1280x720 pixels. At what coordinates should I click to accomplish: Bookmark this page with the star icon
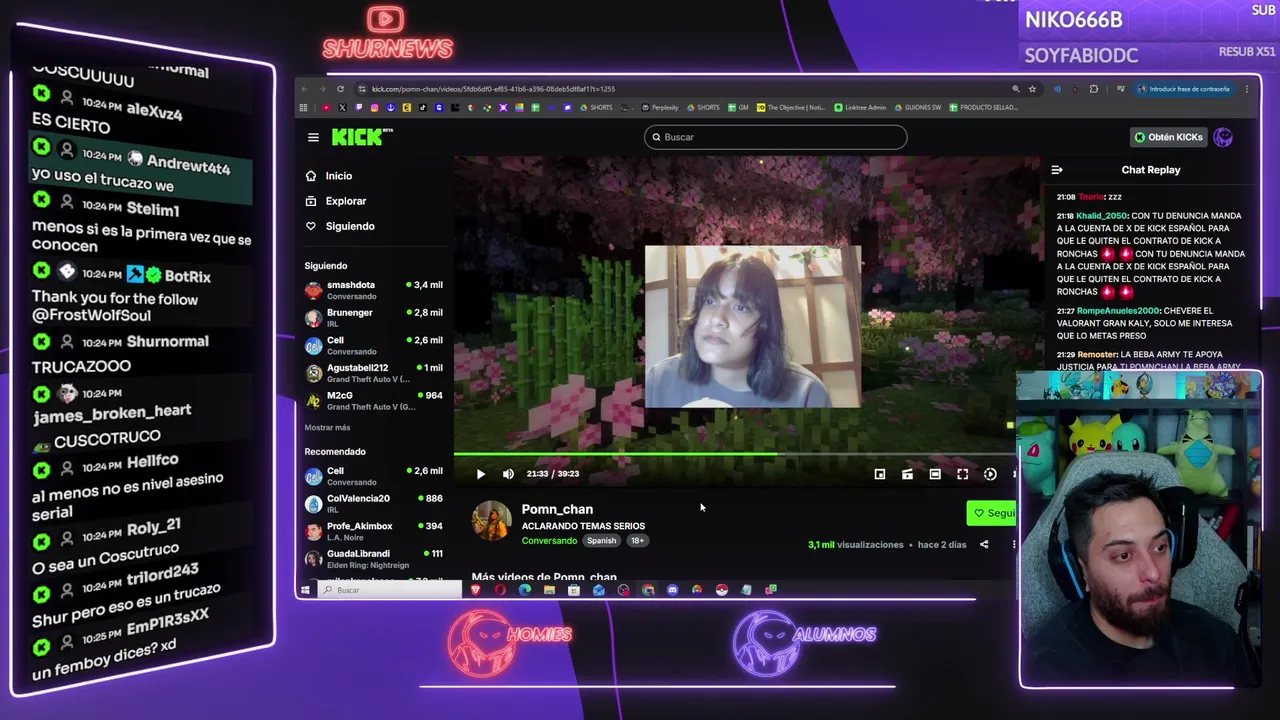(1032, 89)
